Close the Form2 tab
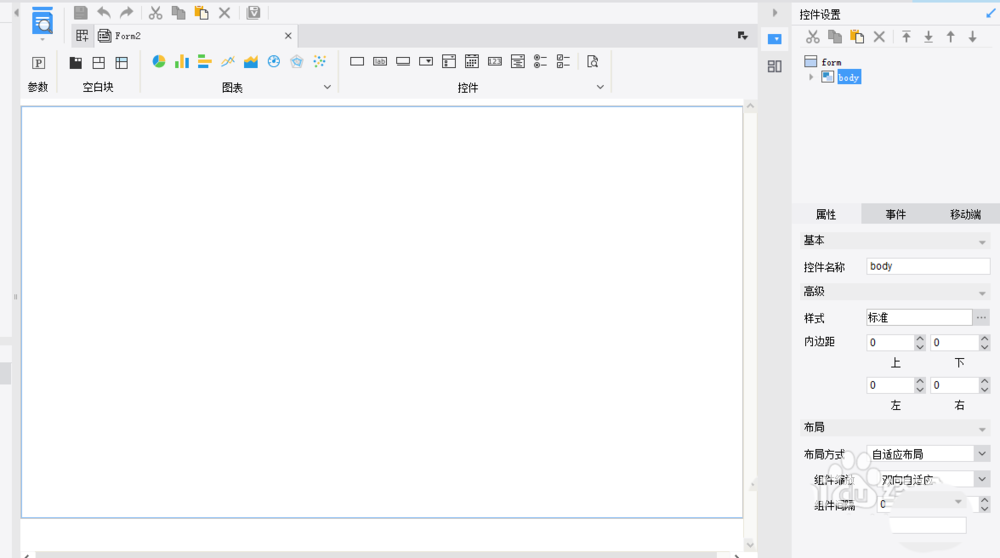Image resolution: width=1000 pixels, height=558 pixels. pyautogui.click(x=288, y=36)
